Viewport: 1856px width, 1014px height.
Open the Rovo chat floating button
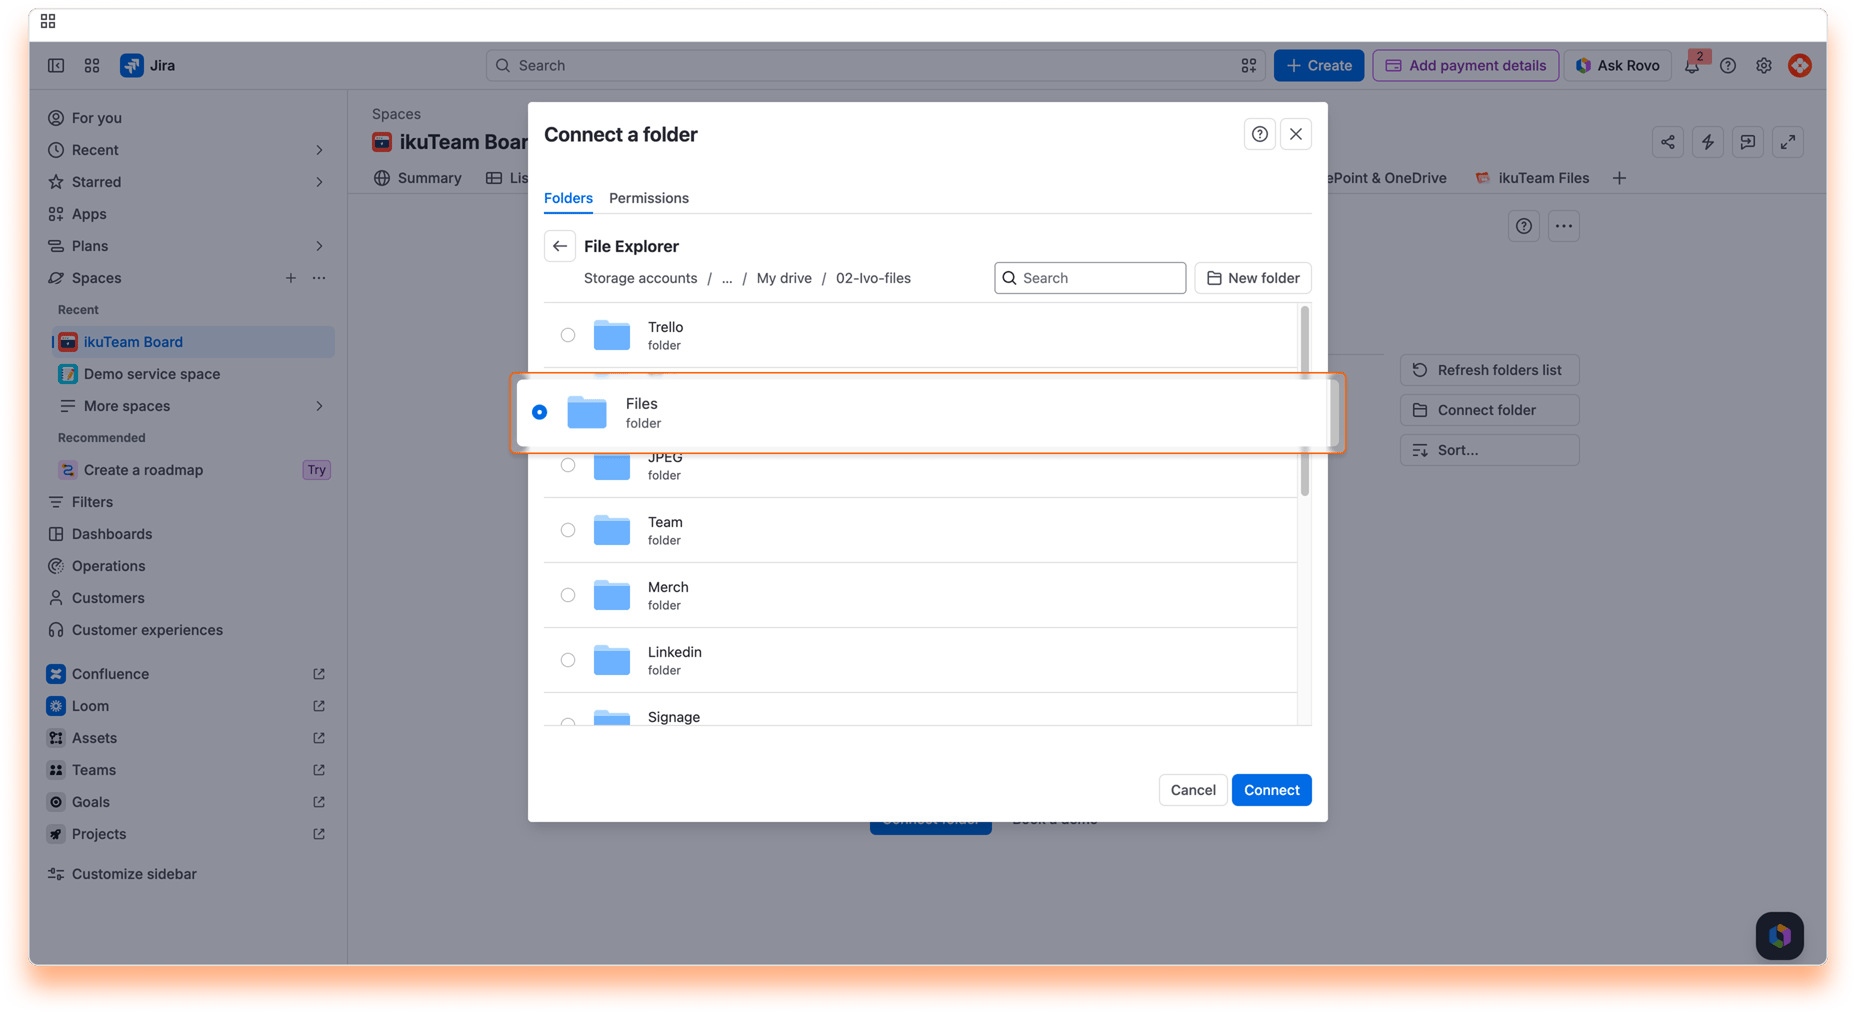click(1780, 936)
